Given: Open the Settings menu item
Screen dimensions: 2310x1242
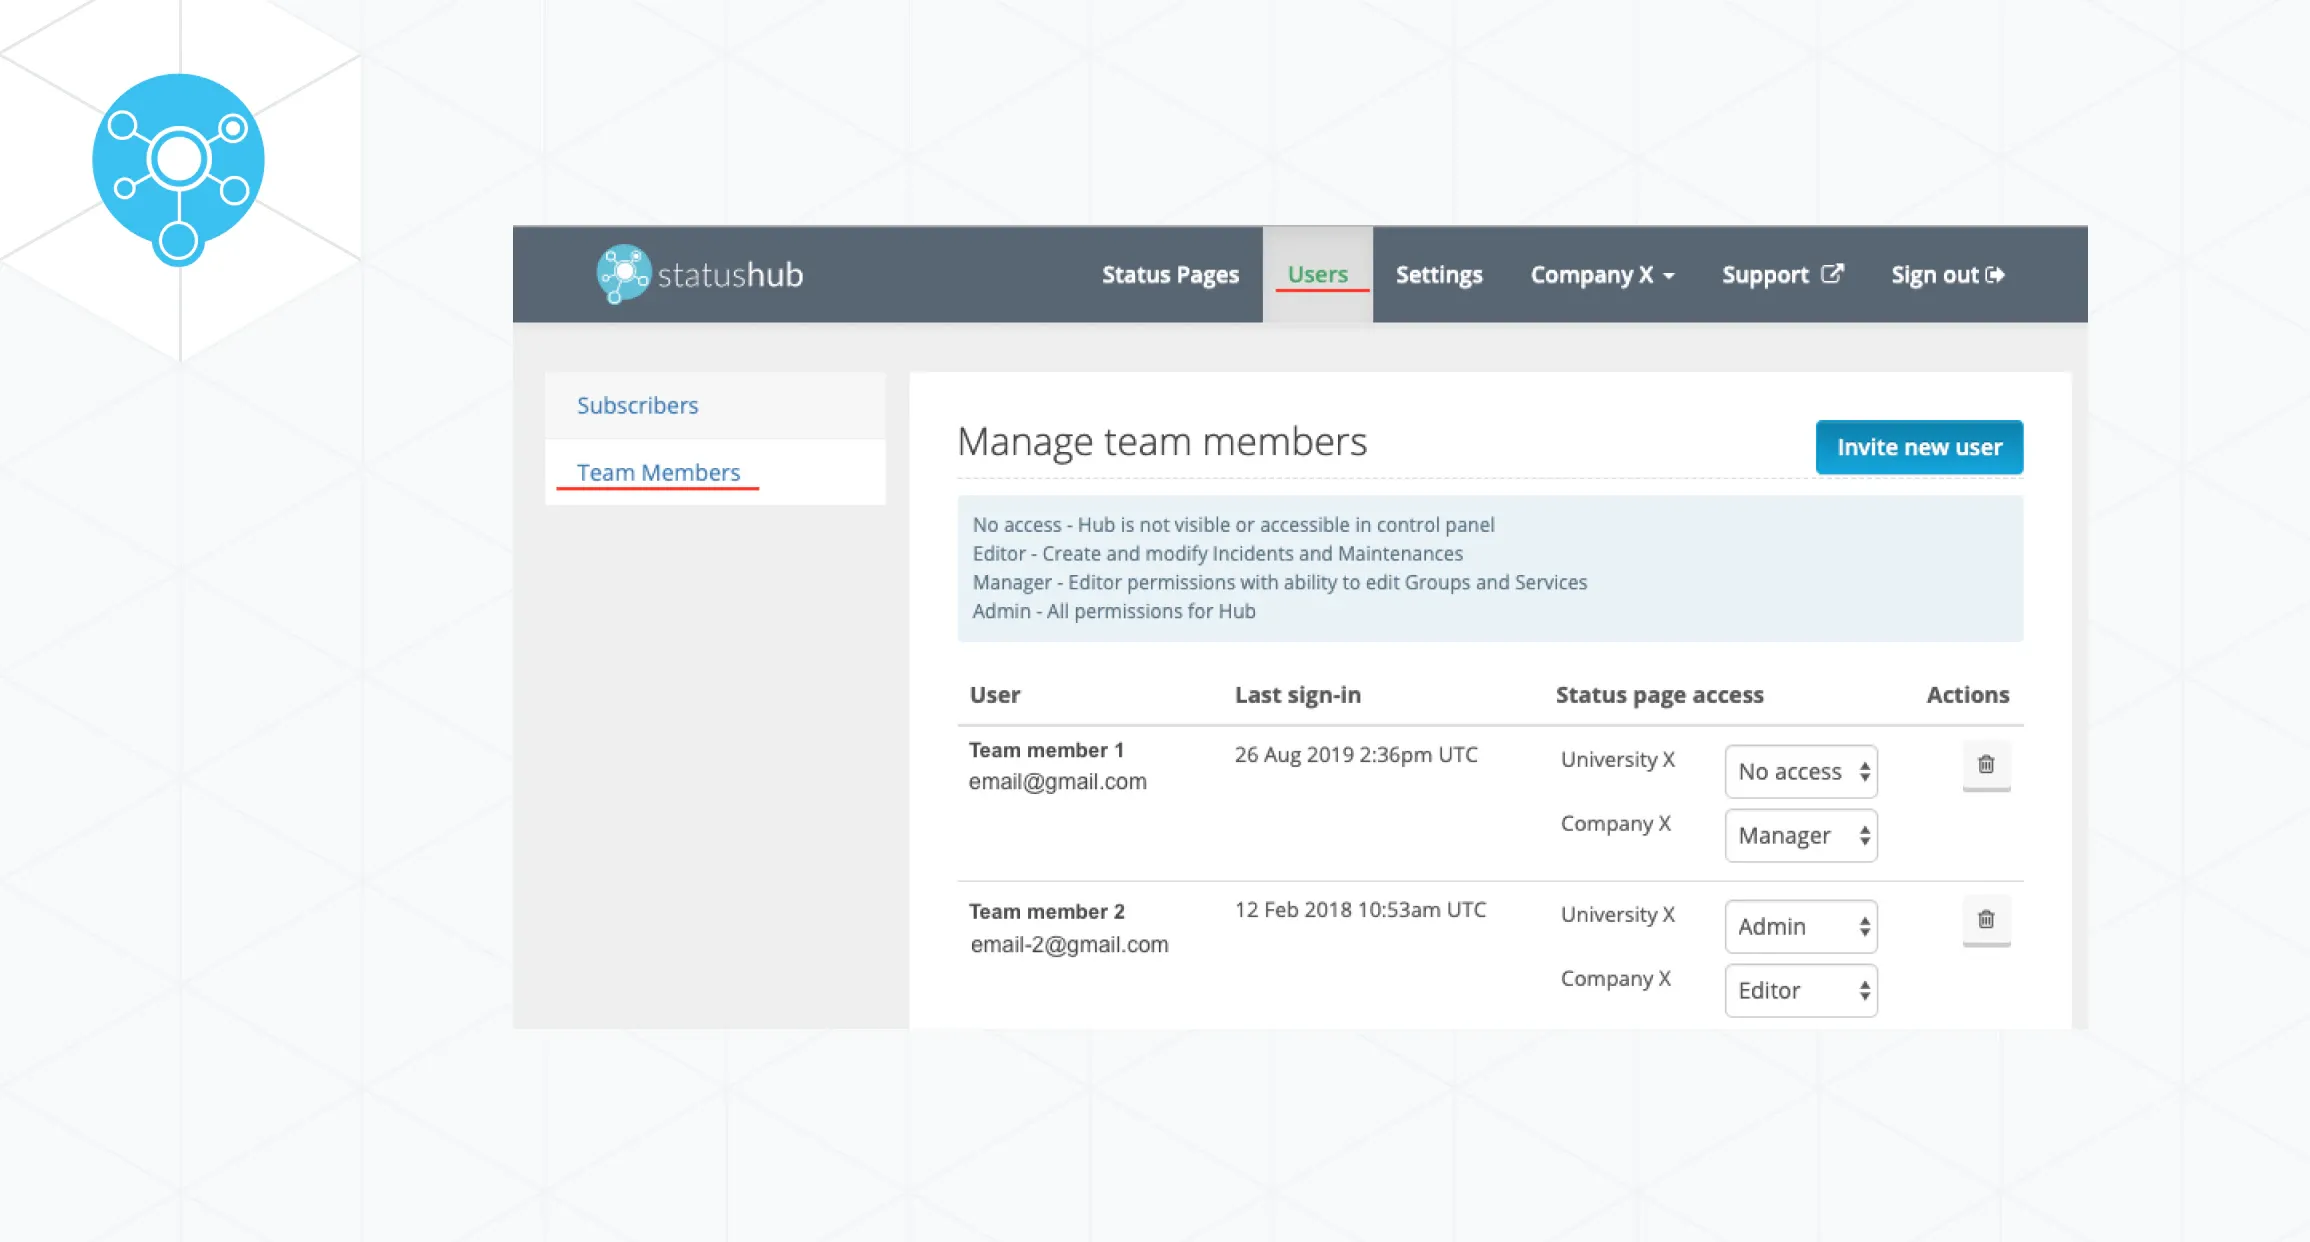Looking at the screenshot, I should click(x=1438, y=275).
